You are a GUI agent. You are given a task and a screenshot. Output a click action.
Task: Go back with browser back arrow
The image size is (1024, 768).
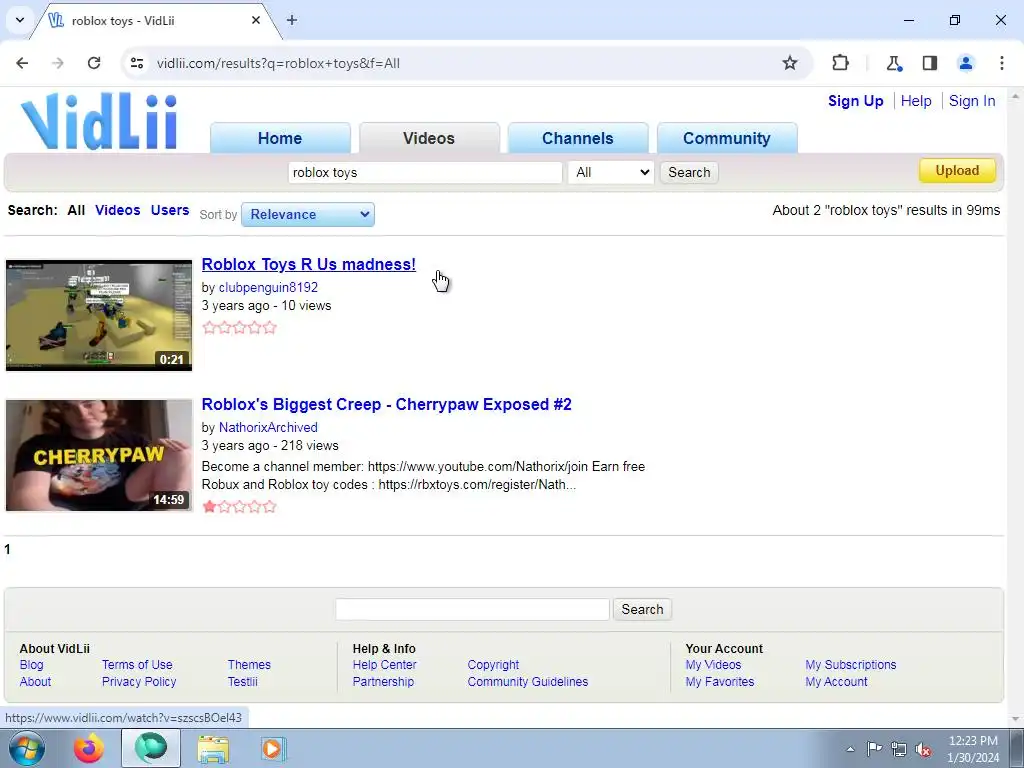(22, 63)
